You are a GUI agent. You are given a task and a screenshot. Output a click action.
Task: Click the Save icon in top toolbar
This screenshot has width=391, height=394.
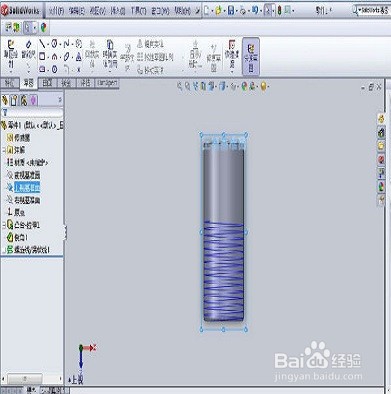(x=231, y=11)
